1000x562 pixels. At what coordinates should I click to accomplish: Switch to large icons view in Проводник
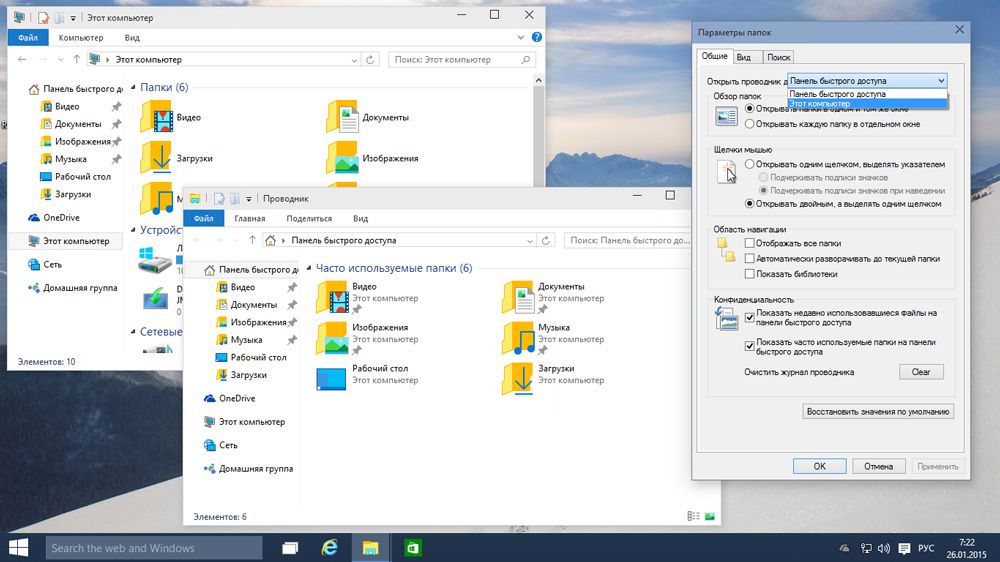click(710, 516)
